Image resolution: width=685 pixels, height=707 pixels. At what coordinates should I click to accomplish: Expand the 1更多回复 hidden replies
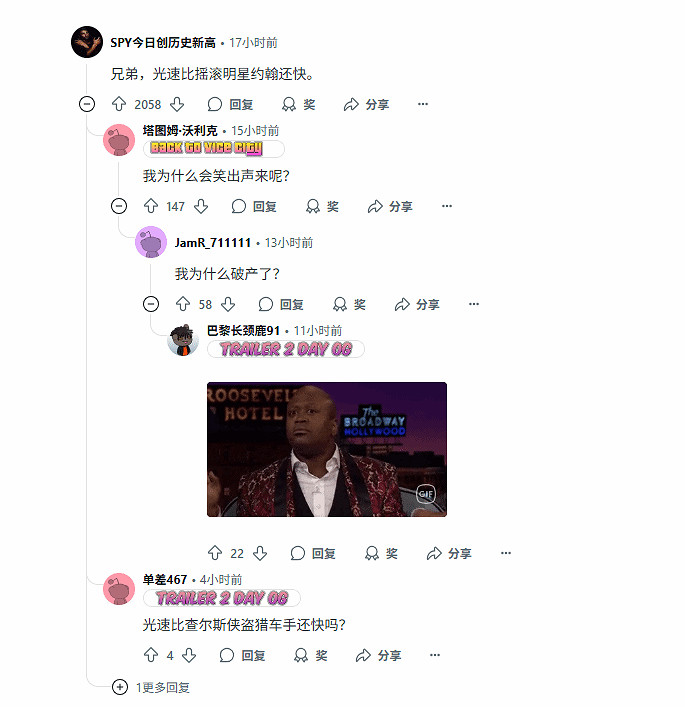(x=151, y=687)
